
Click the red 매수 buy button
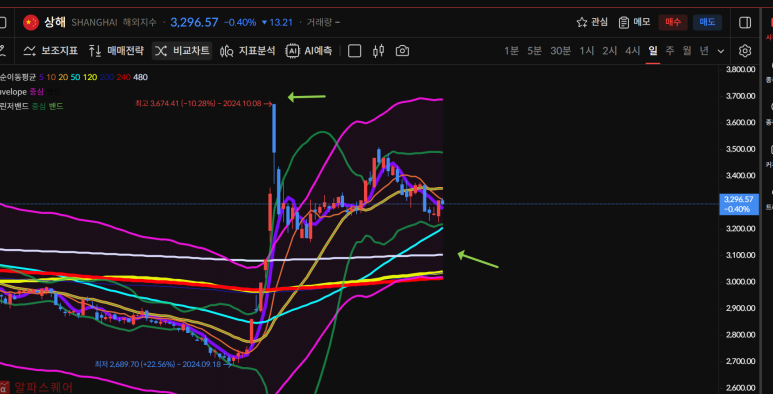673,22
